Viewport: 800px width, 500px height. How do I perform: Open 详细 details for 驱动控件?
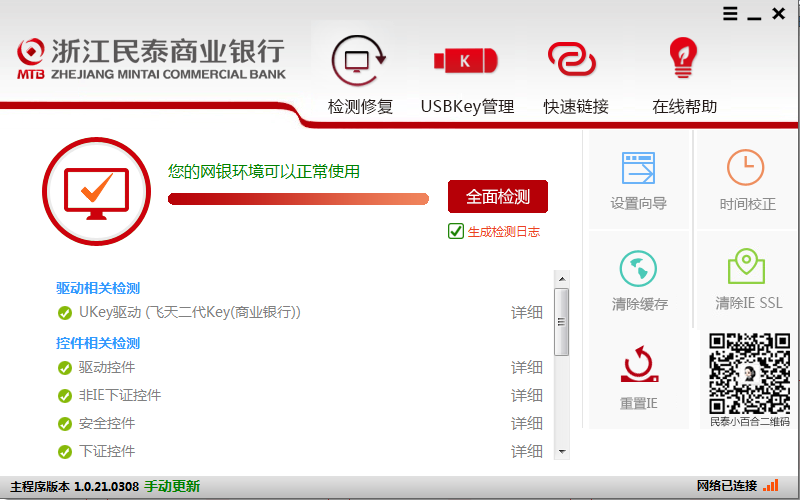tap(527, 367)
